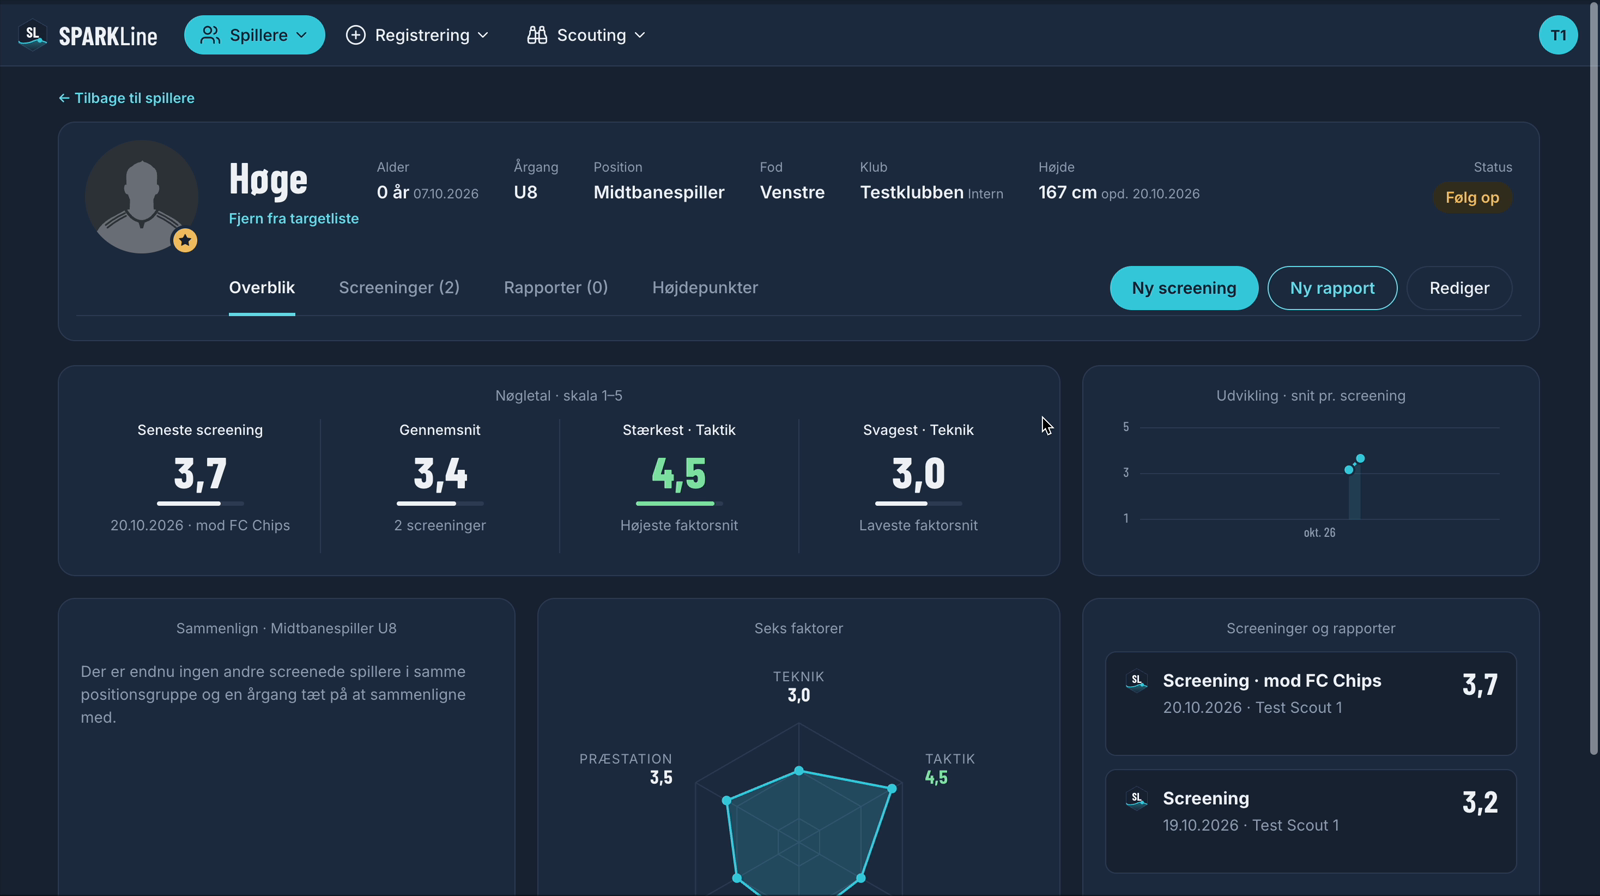The height and width of the screenshot is (896, 1600).
Task: Click the green Taktik score bar
Action: tap(679, 503)
